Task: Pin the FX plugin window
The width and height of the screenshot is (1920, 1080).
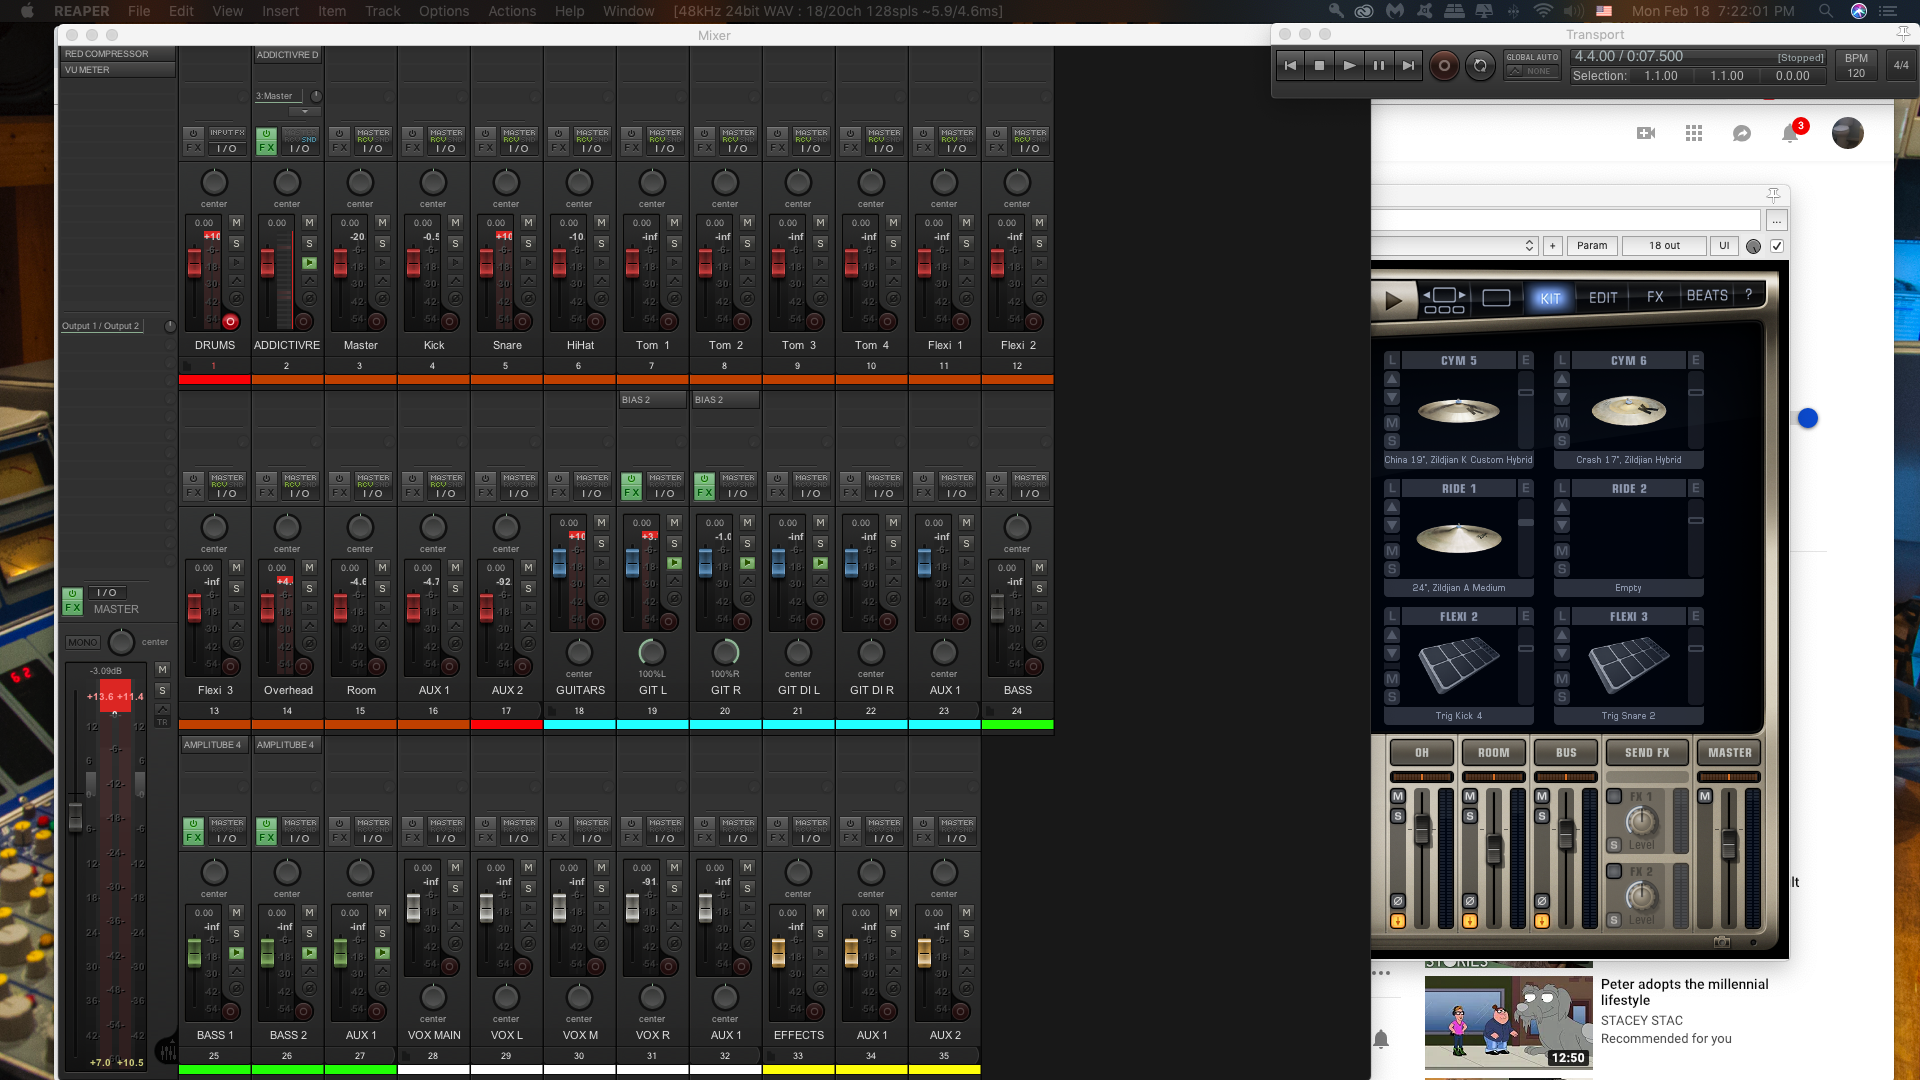Action: [x=1773, y=194]
